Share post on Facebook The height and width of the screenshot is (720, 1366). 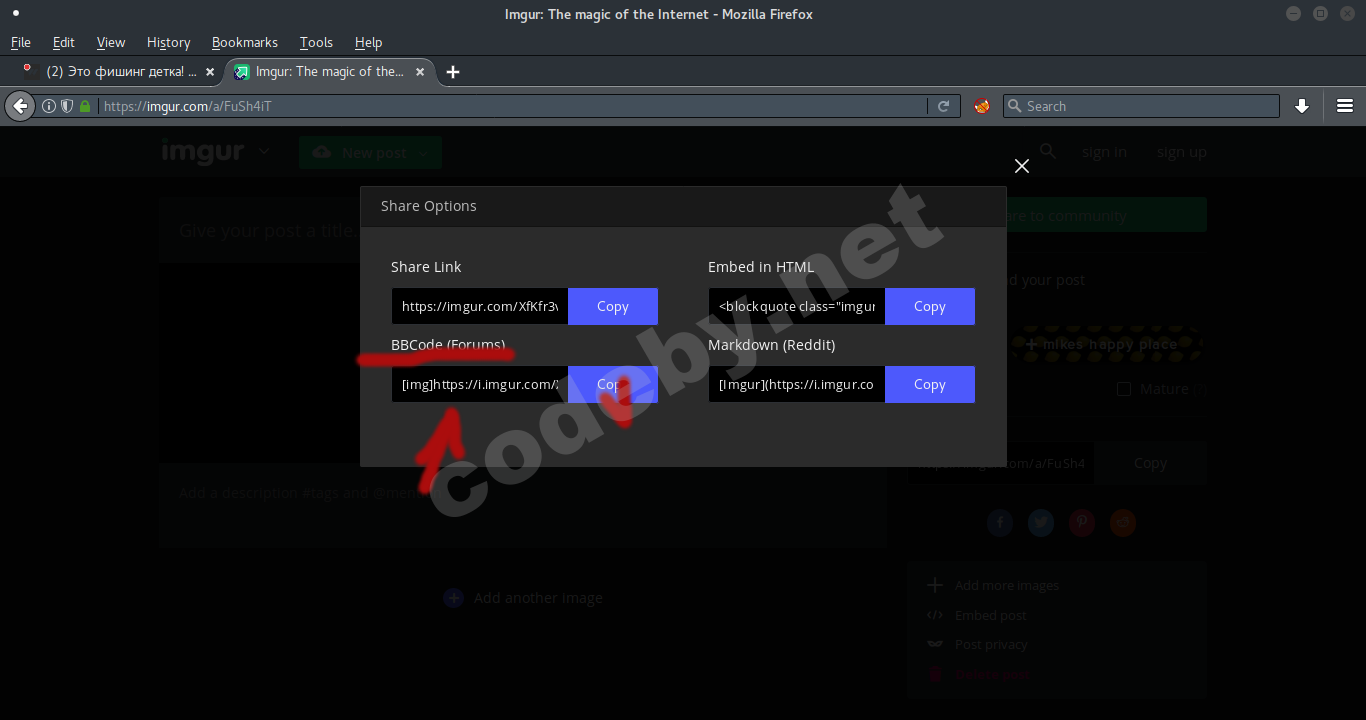[1000, 522]
